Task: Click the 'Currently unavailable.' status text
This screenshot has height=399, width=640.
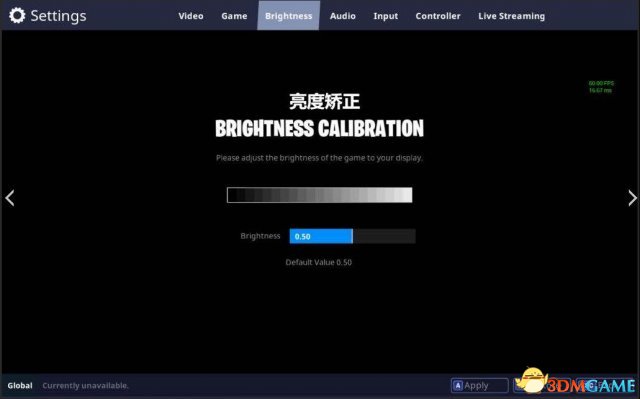Action: coord(85,386)
